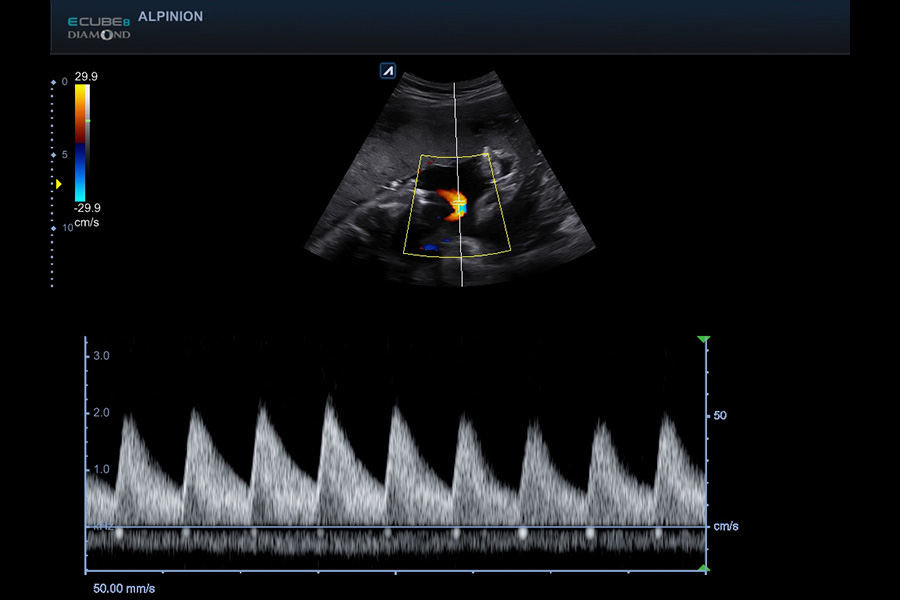900x600 pixels.
Task: Click the bottom green triangle on the velocity scale
Action: (x=704, y=568)
